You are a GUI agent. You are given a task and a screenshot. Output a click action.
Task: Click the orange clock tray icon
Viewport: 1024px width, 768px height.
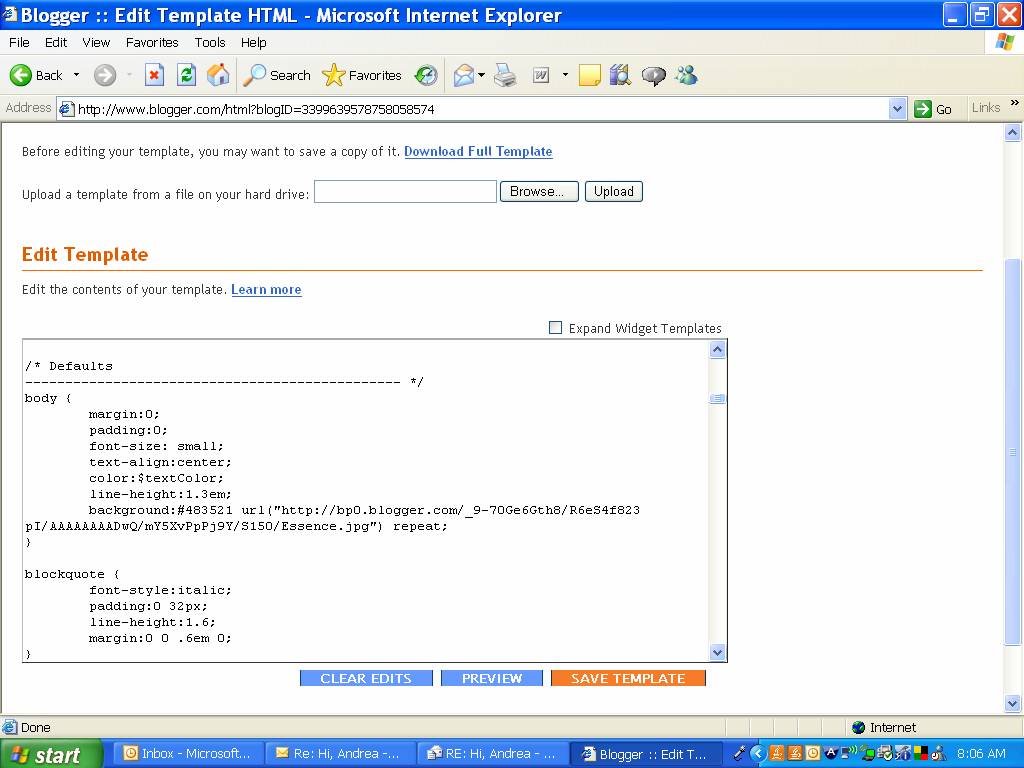pyautogui.click(x=813, y=753)
